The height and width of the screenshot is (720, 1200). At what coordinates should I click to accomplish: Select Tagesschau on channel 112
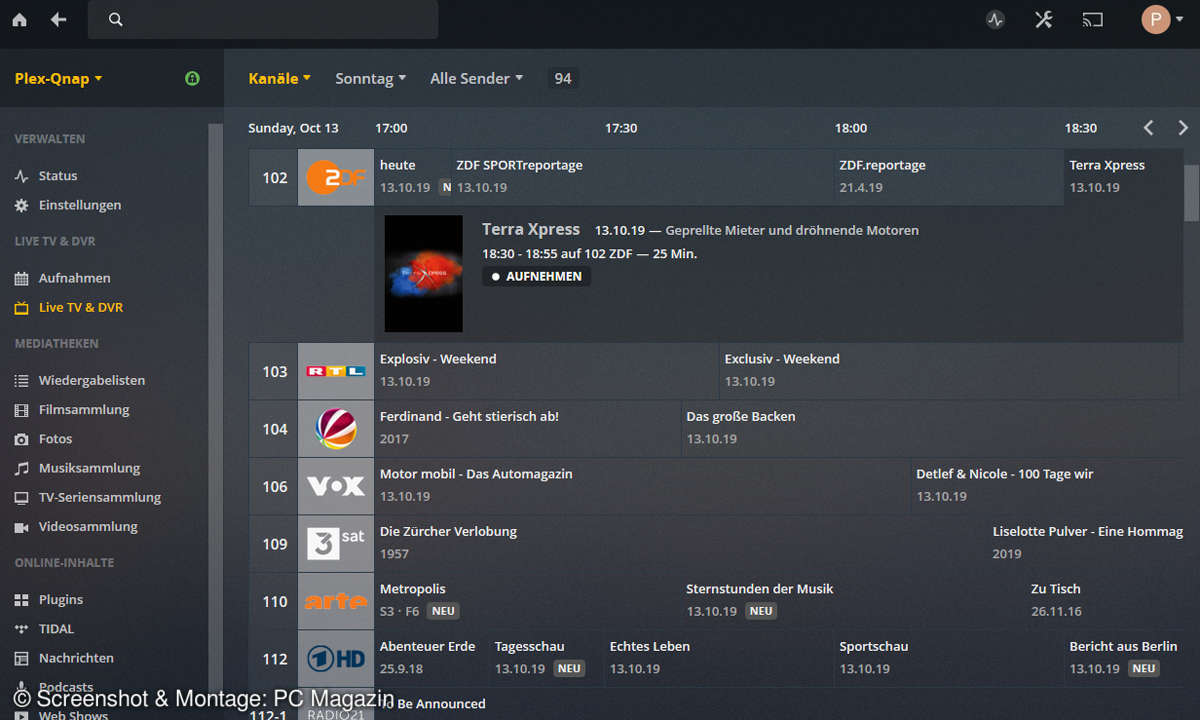[546, 658]
